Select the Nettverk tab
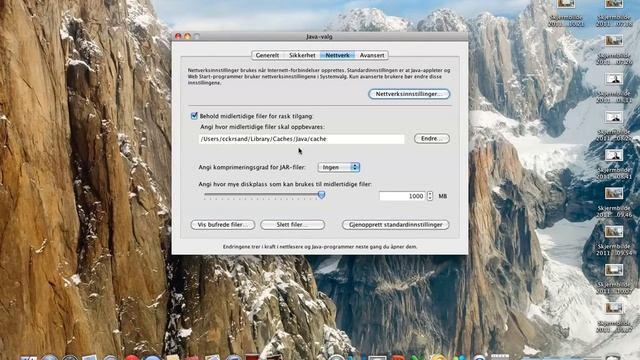The image size is (640, 360). 337,55
